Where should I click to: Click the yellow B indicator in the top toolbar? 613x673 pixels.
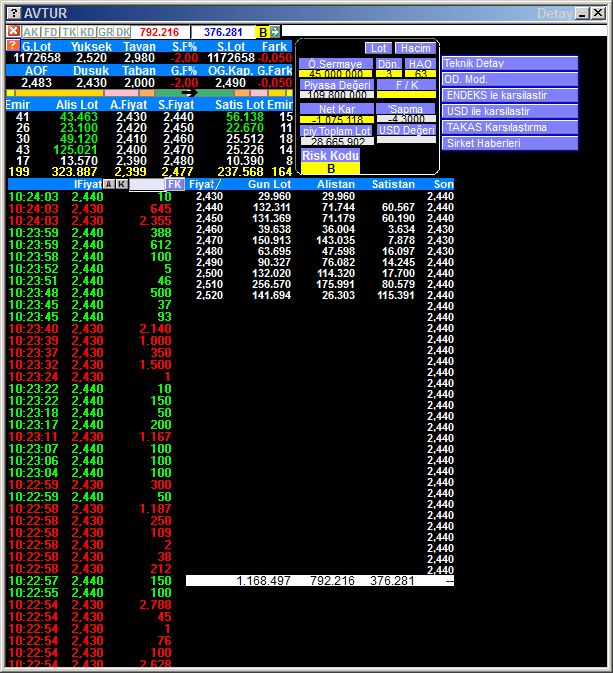pos(263,32)
